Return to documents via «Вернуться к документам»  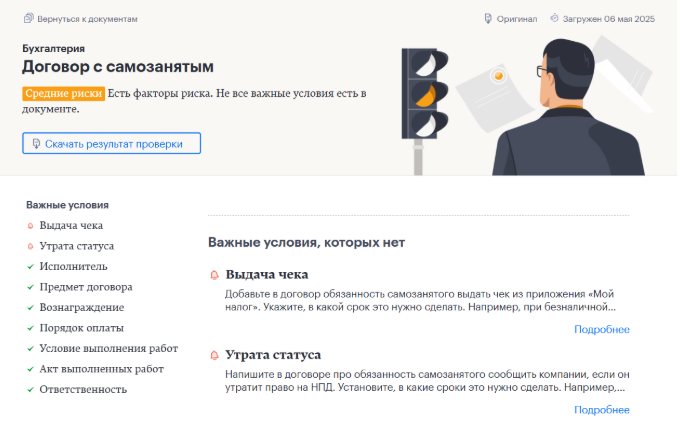86,19
